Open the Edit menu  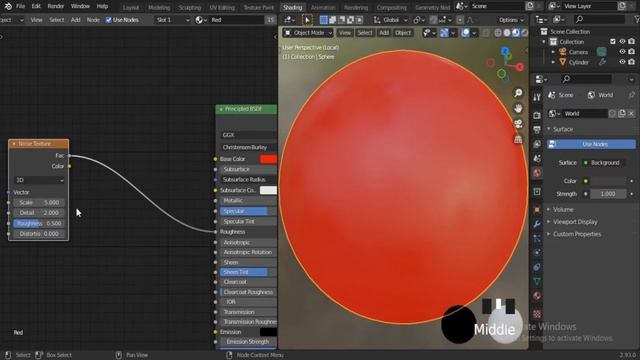coord(36,6)
